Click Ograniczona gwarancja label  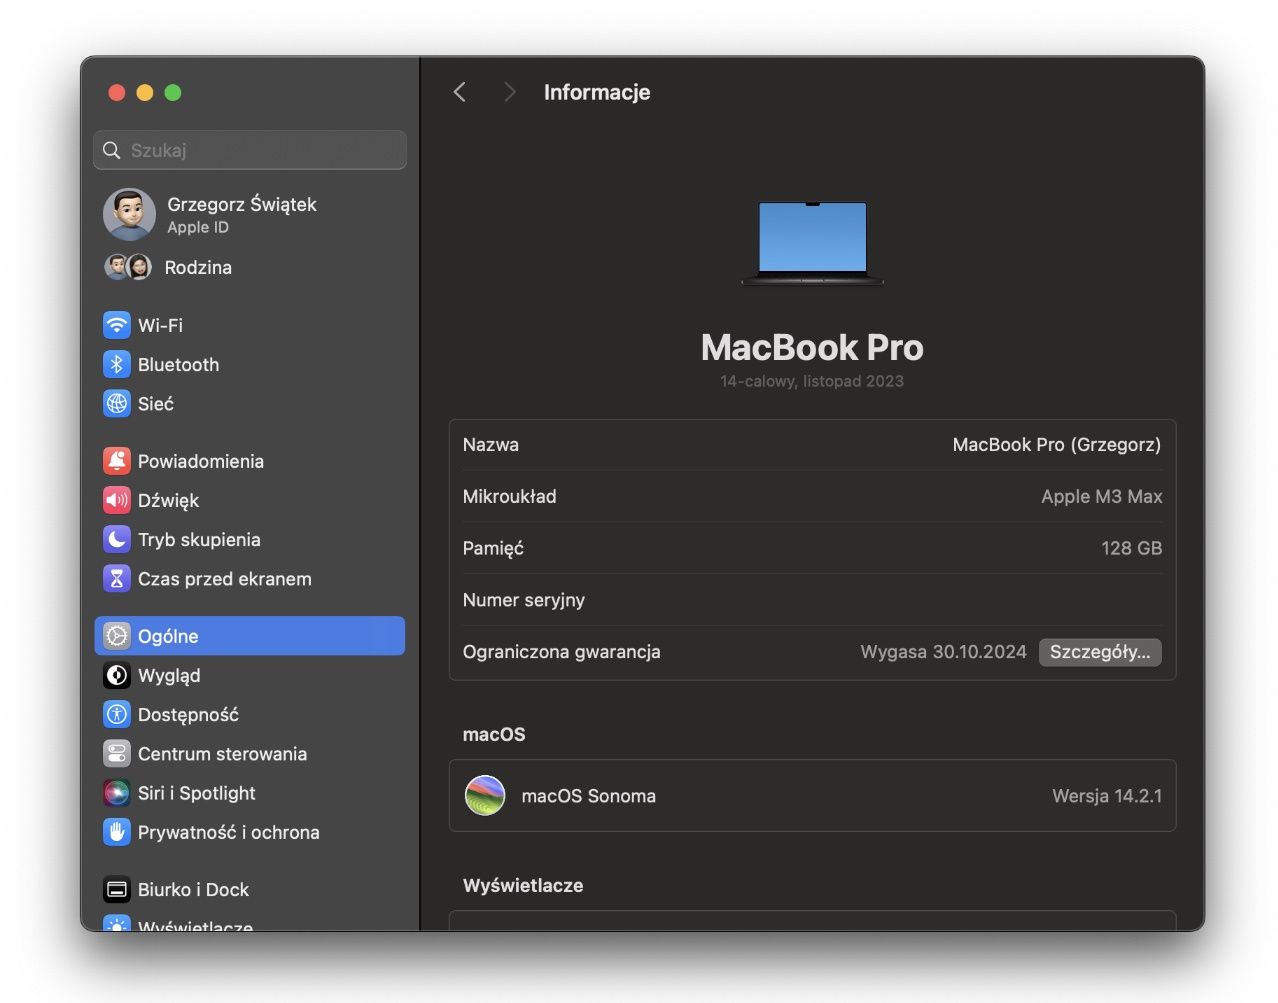coord(562,652)
